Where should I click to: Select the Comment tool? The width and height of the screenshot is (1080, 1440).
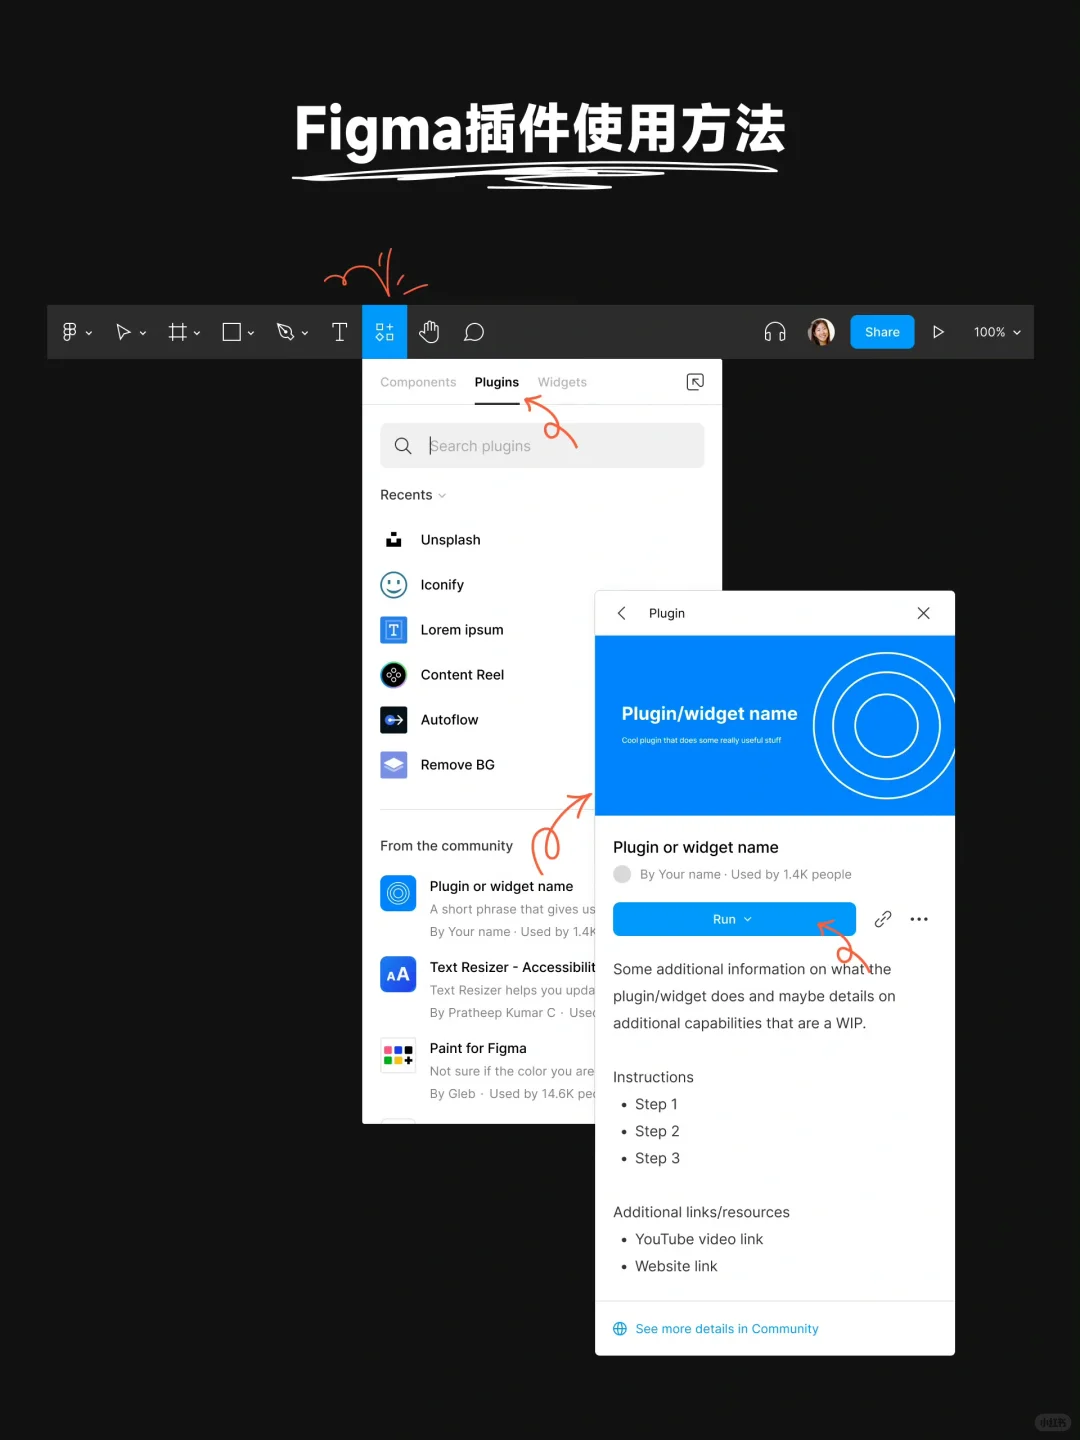(x=474, y=332)
